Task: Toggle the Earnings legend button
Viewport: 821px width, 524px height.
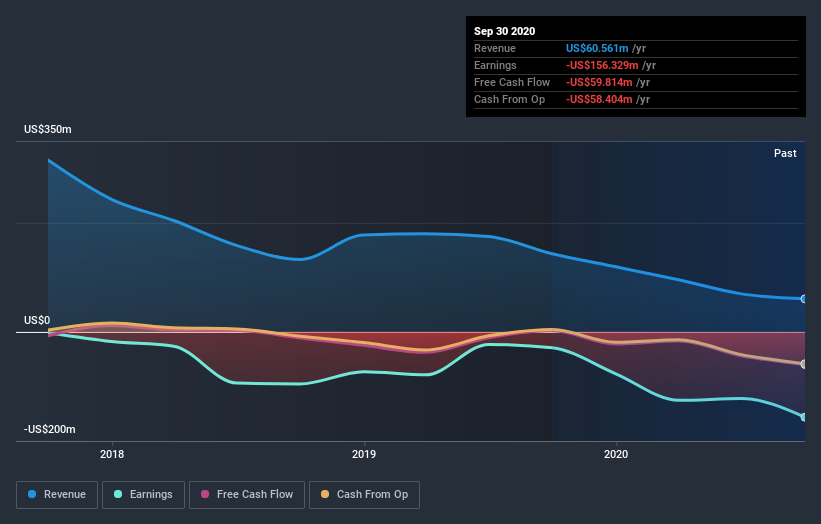Action: point(143,495)
